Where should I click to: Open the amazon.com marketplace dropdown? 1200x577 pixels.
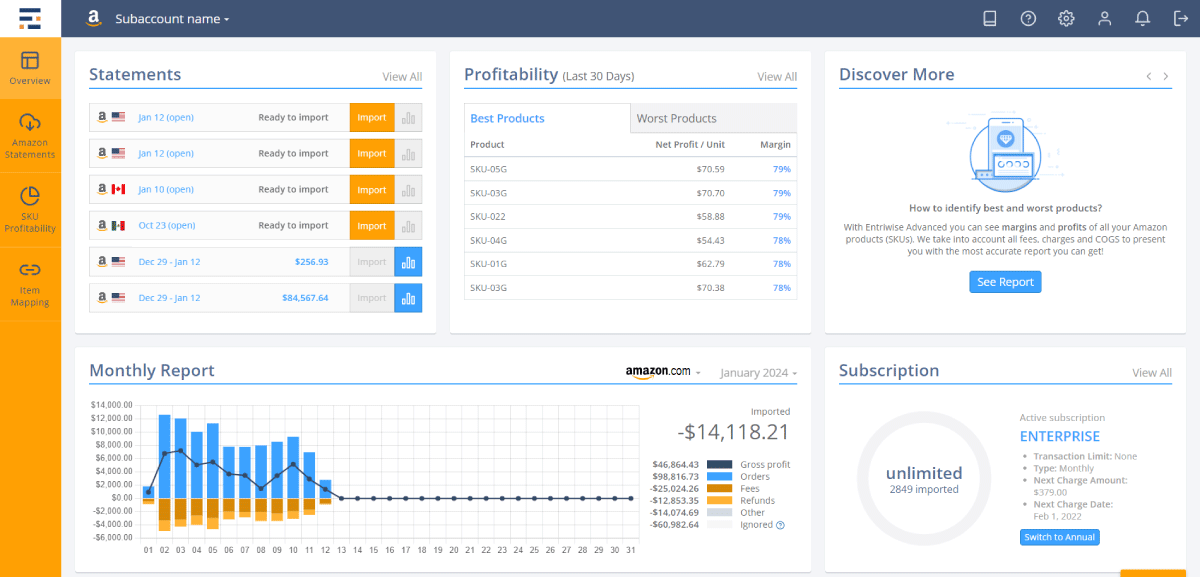tap(660, 371)
